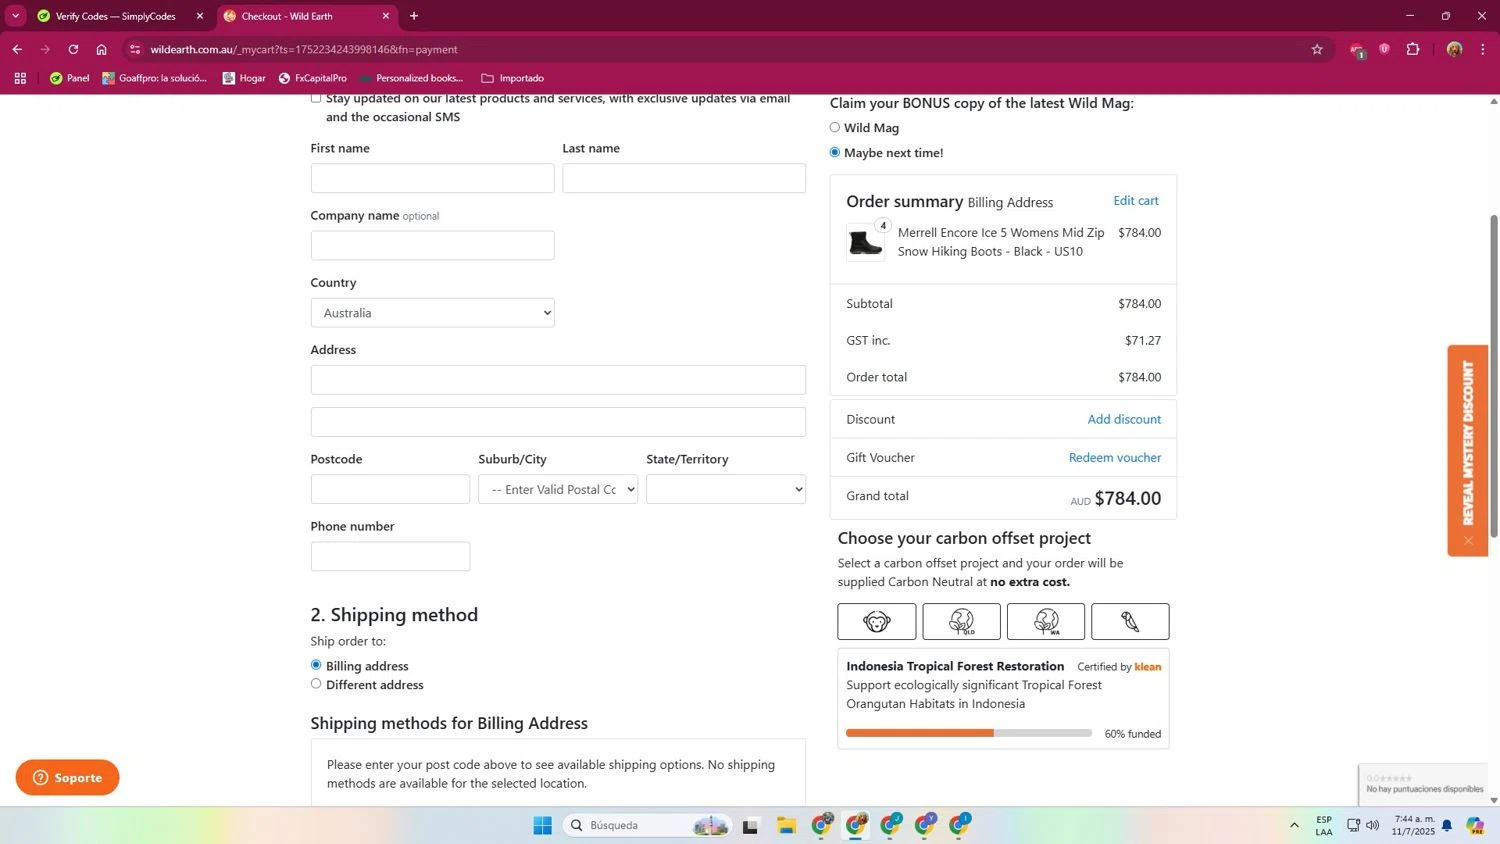Focus the Last name input field
The width and height of the screenshot is (1500, 844).
(x=684, y=178)
